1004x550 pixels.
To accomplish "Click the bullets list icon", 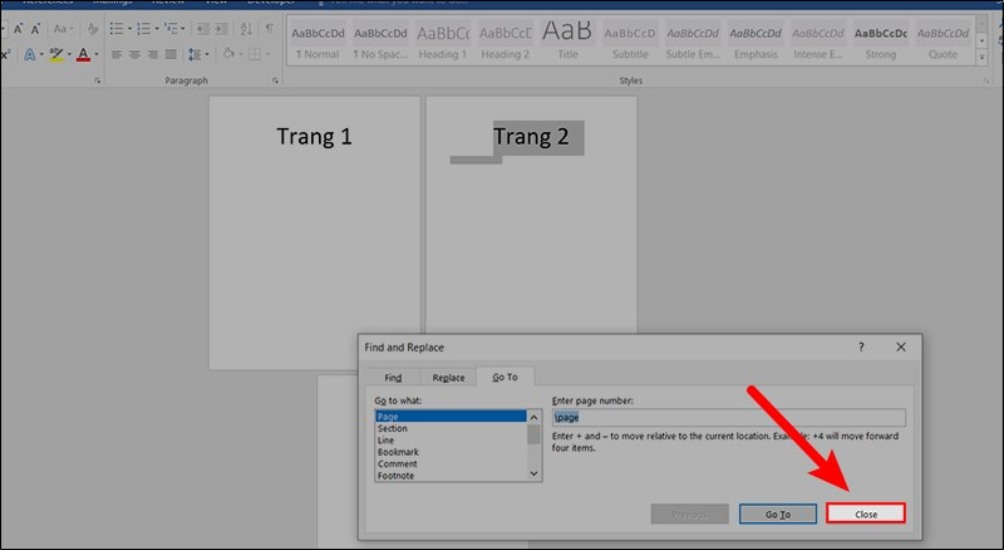I will [x=116, y=29].
